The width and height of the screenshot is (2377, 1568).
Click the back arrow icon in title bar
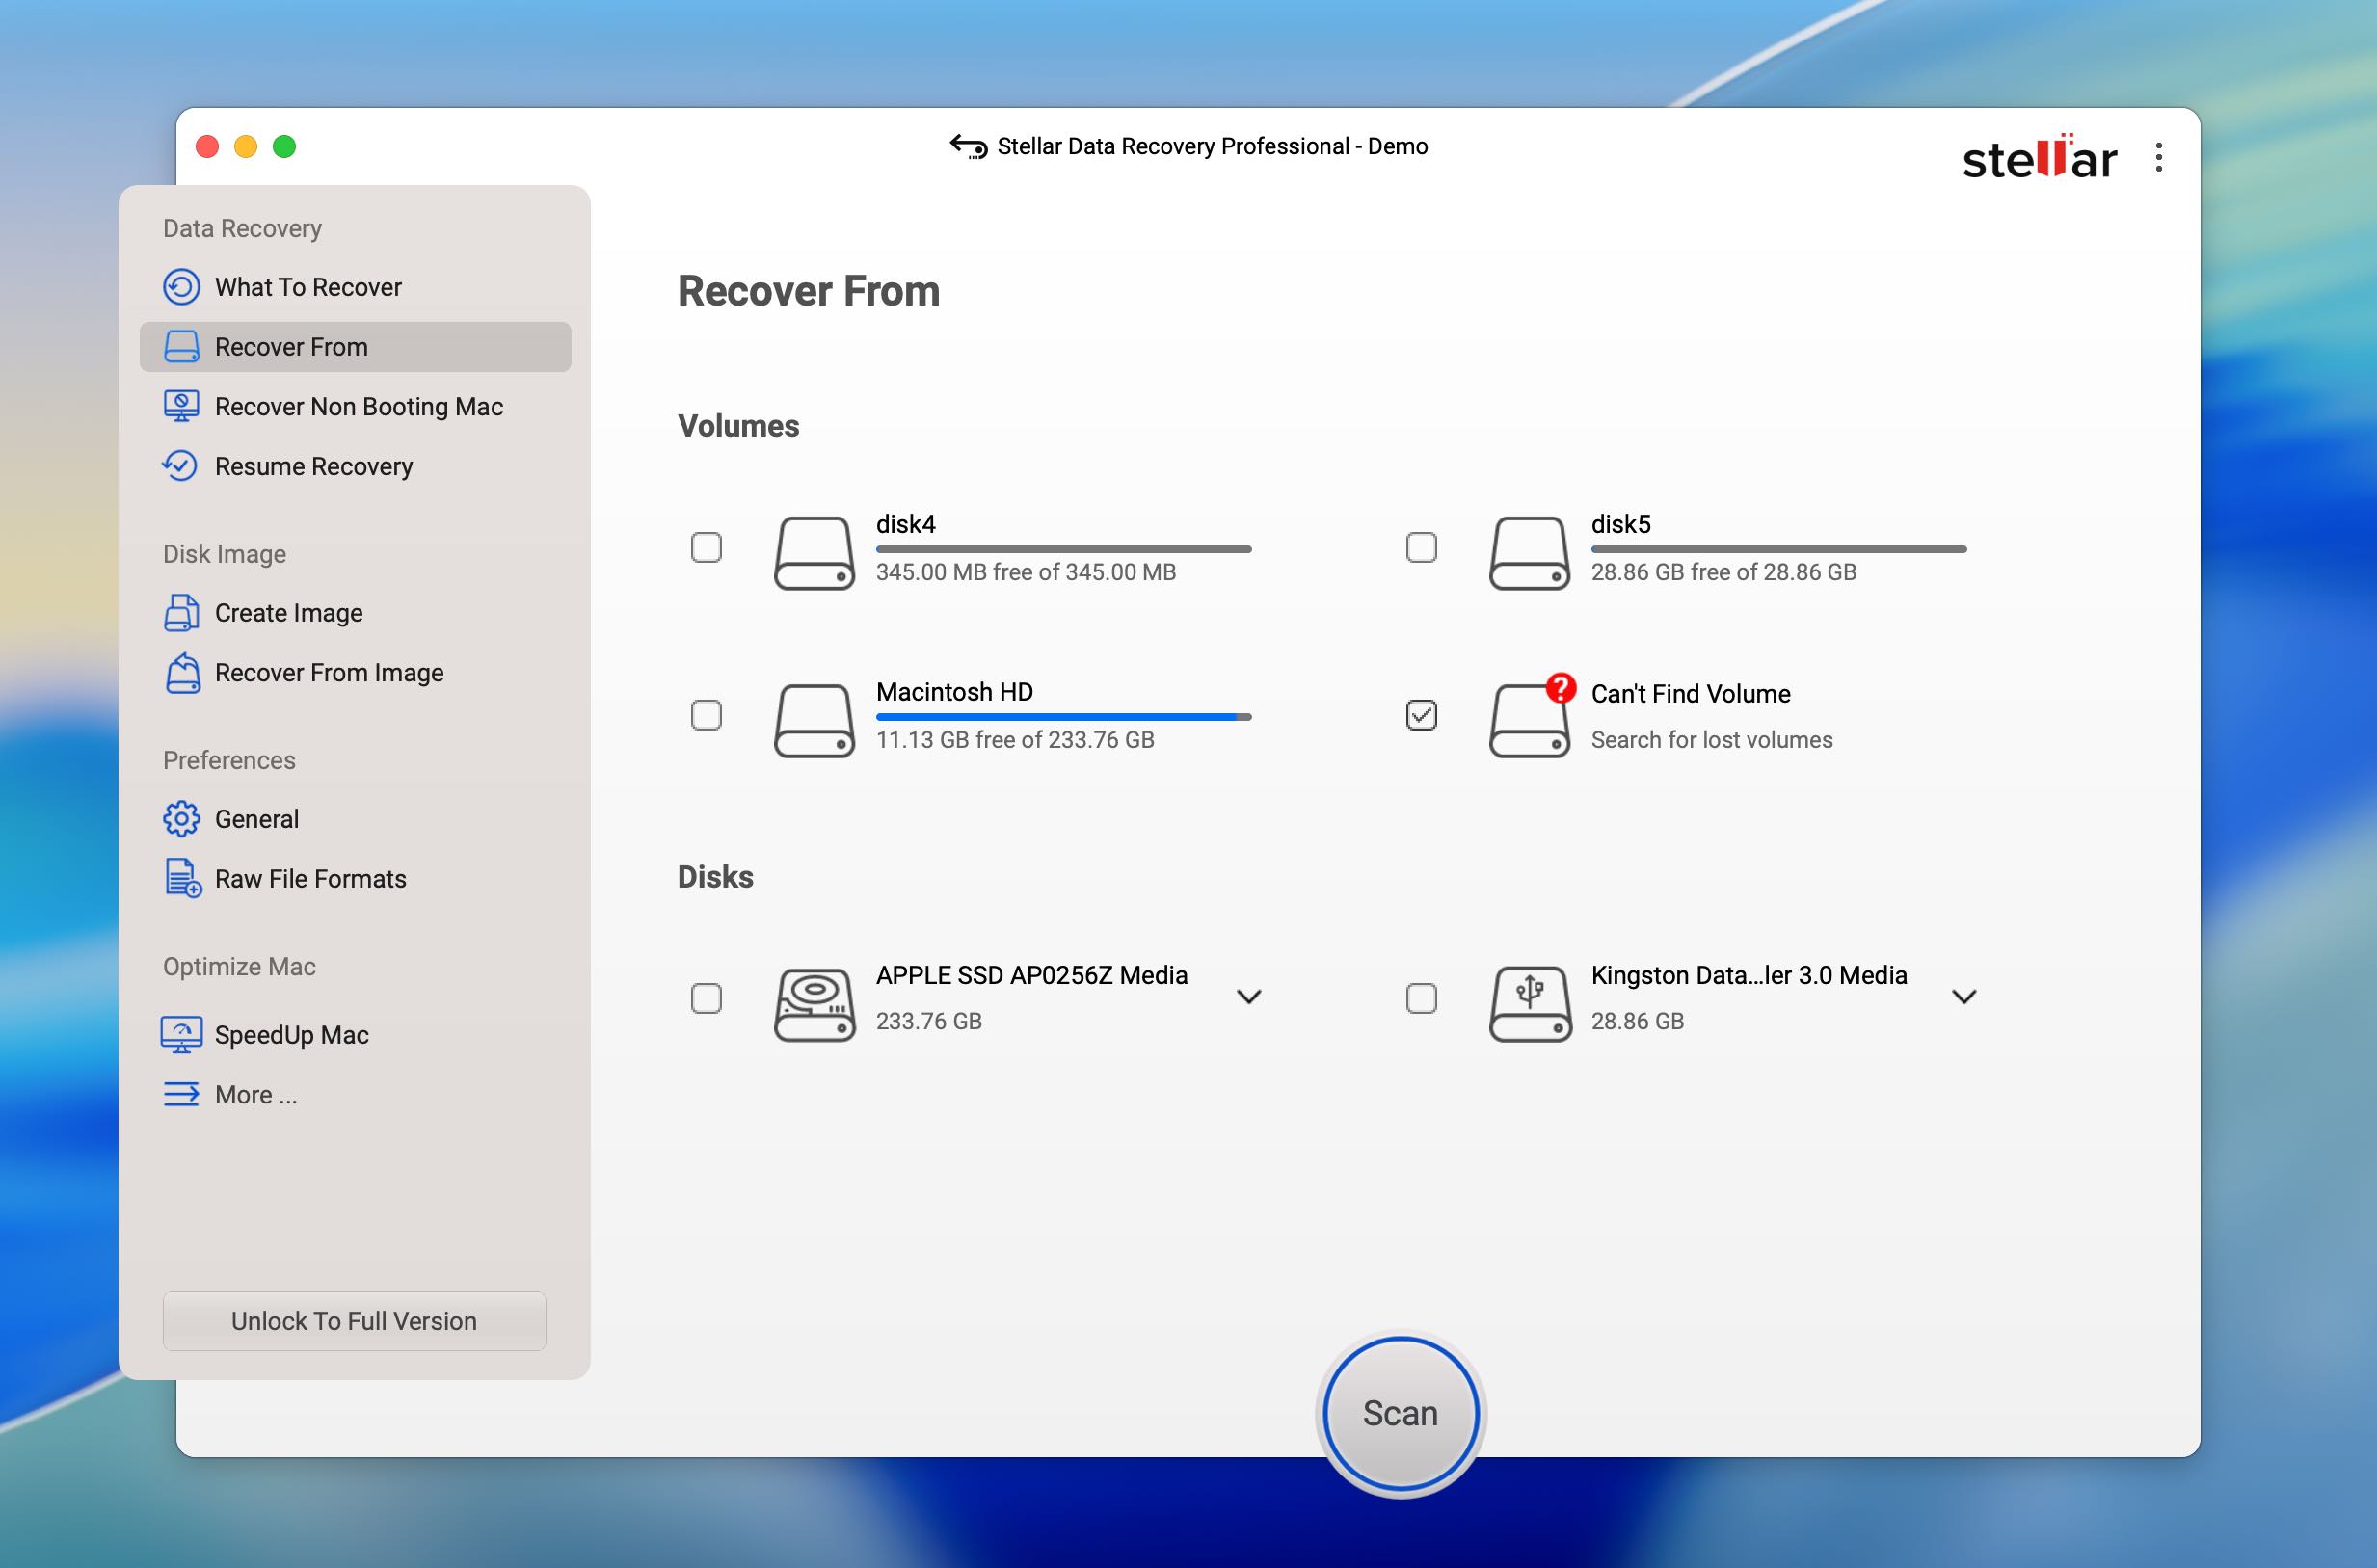968,147
